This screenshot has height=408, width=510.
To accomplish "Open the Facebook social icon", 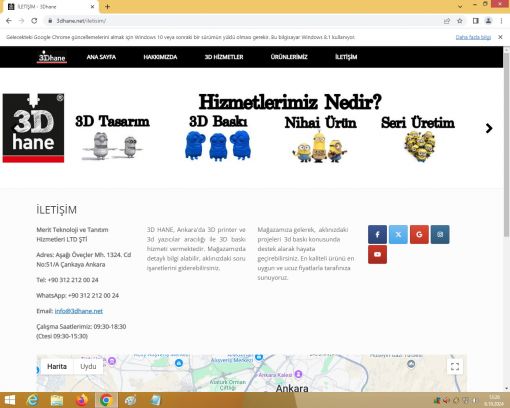I will (377, 234).
